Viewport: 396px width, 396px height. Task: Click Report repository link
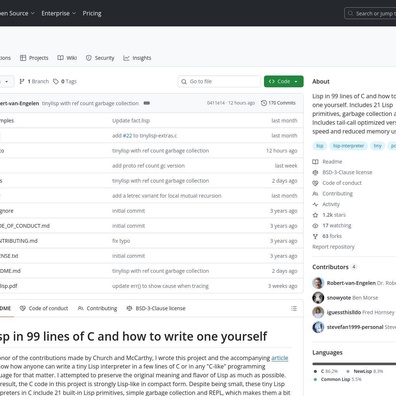[x=333, y=247]
